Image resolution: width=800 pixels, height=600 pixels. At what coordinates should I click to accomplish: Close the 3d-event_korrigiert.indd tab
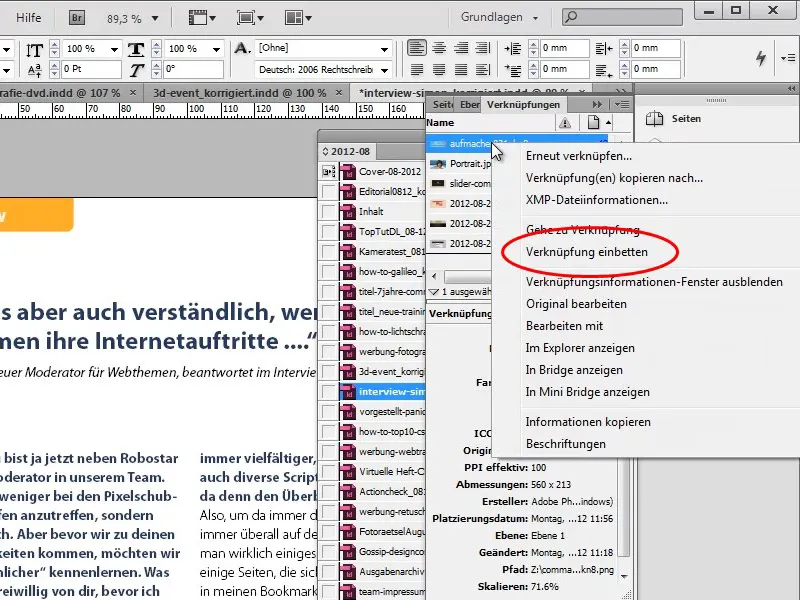coord(339,93)
